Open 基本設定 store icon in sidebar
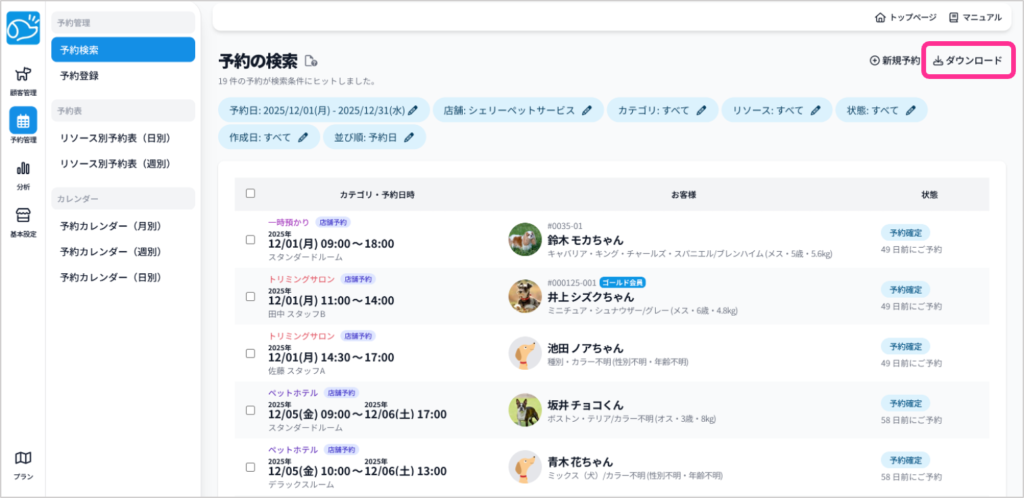 pyautogui.click(x=22, y=220)
